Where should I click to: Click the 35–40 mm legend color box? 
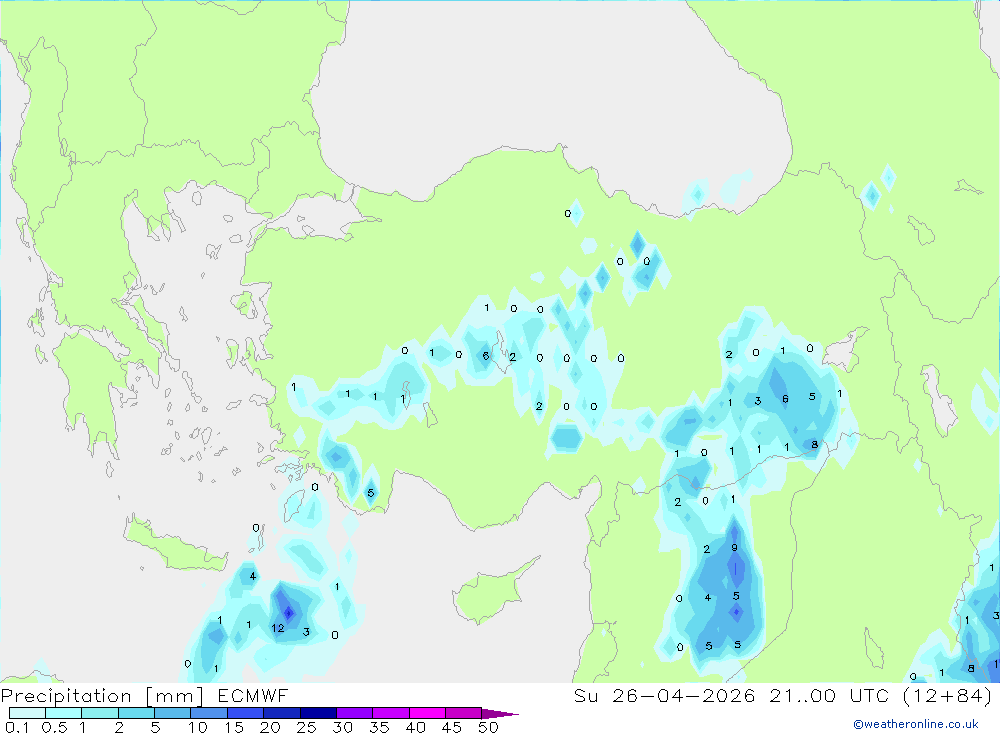coord(390,713)
